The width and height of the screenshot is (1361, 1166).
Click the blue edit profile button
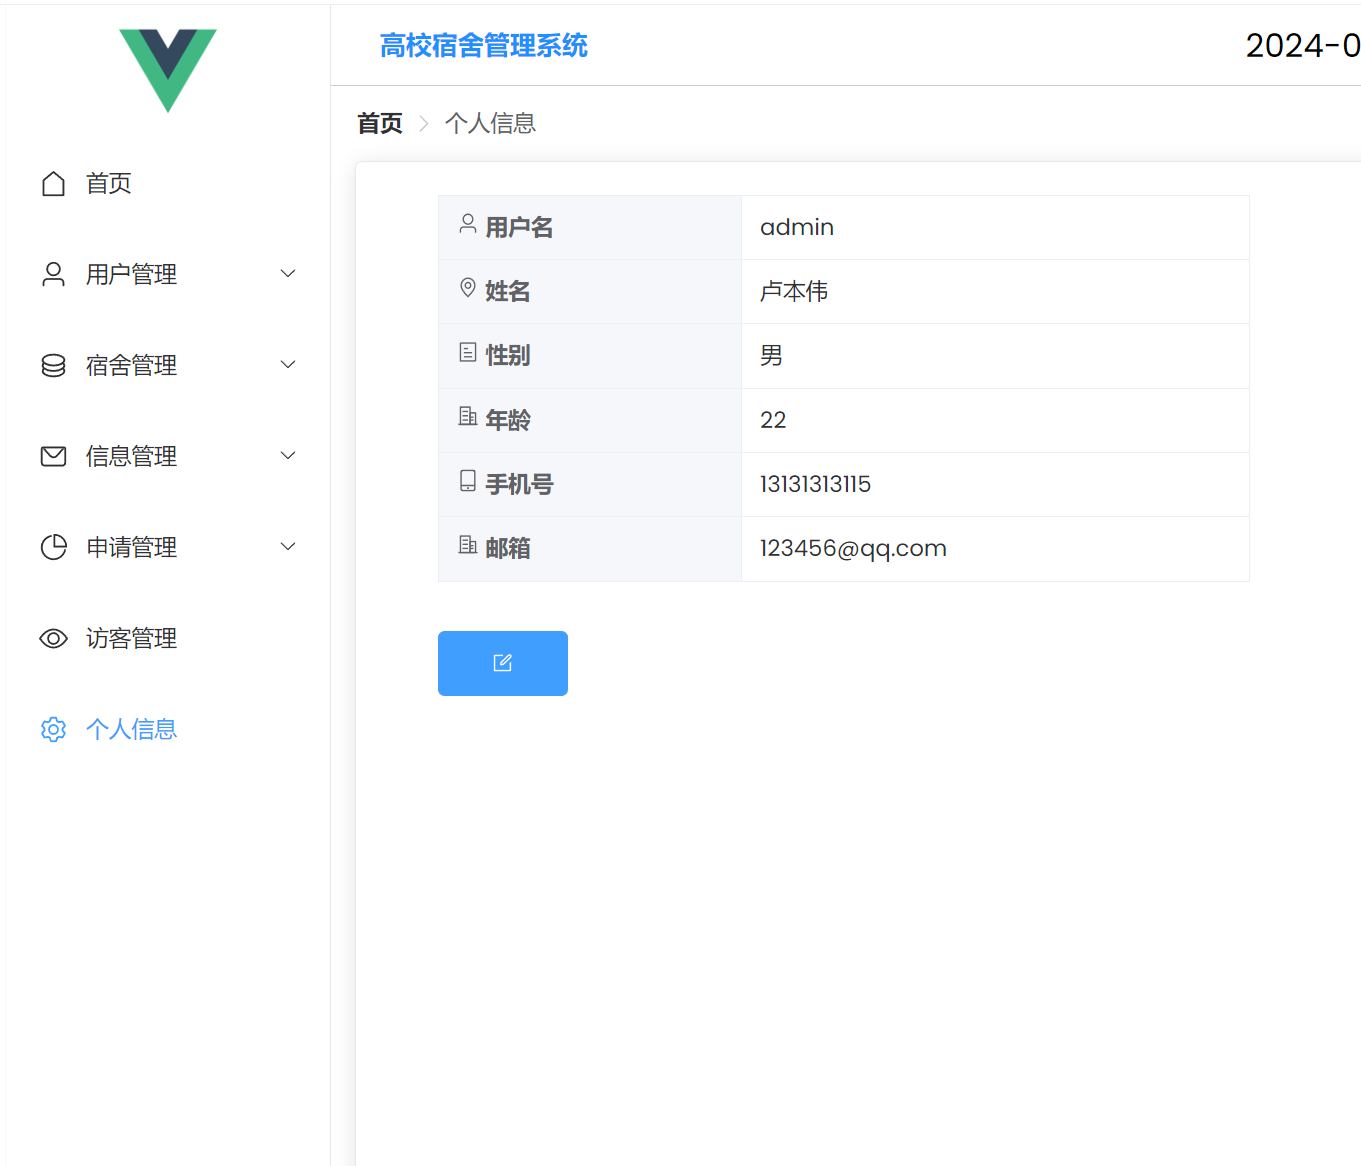pyautogui.click(x=503, y=663)
